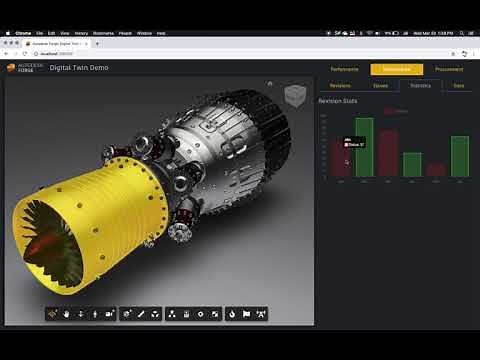Open the View menu
Image resolution: width=480 pixels, height=360 pixels.
(65, 33)
